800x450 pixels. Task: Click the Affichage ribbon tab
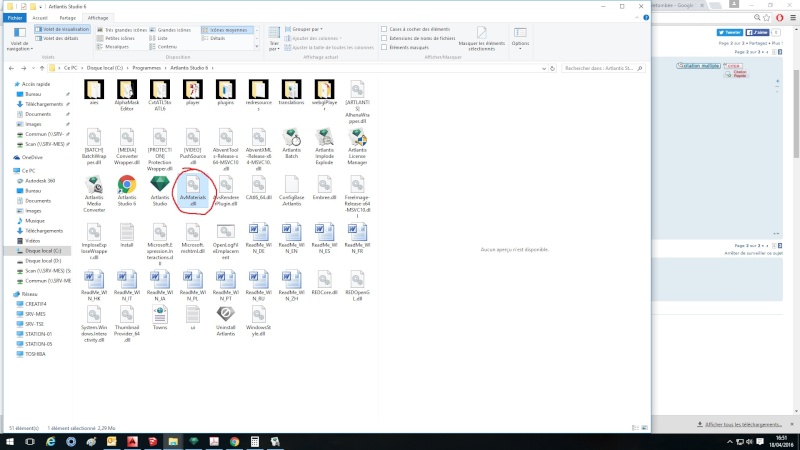coord(97,18)
